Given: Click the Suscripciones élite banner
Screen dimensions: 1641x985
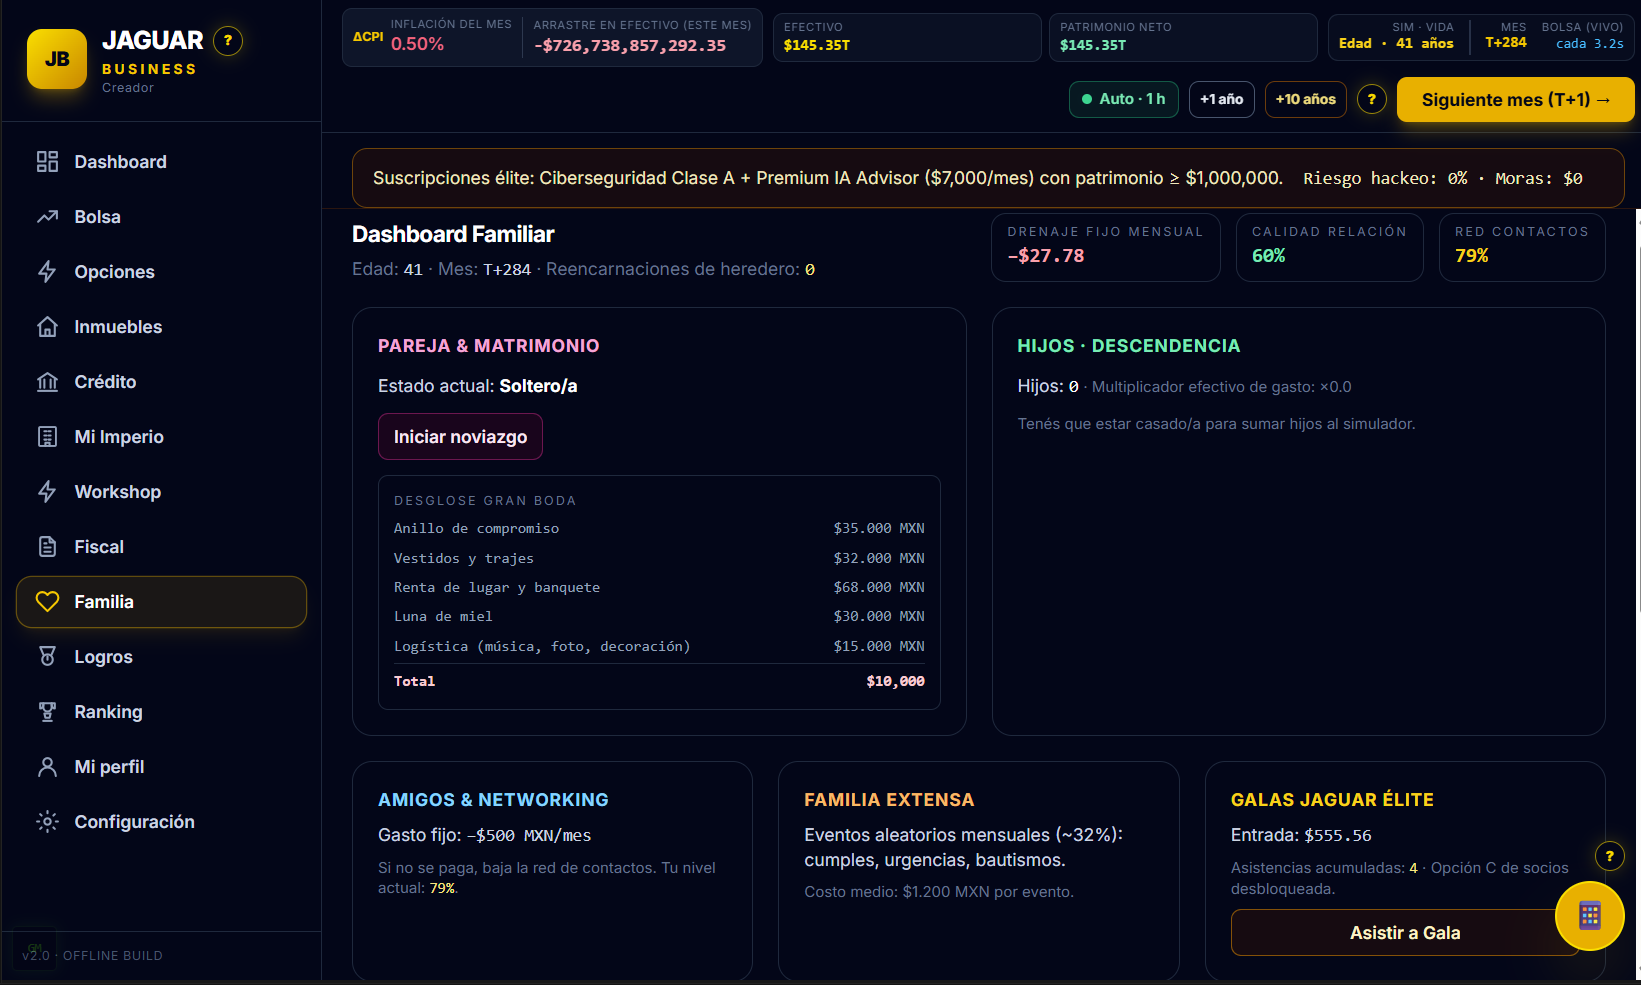Looking at the screenshot, I should (x=988, y=178).
